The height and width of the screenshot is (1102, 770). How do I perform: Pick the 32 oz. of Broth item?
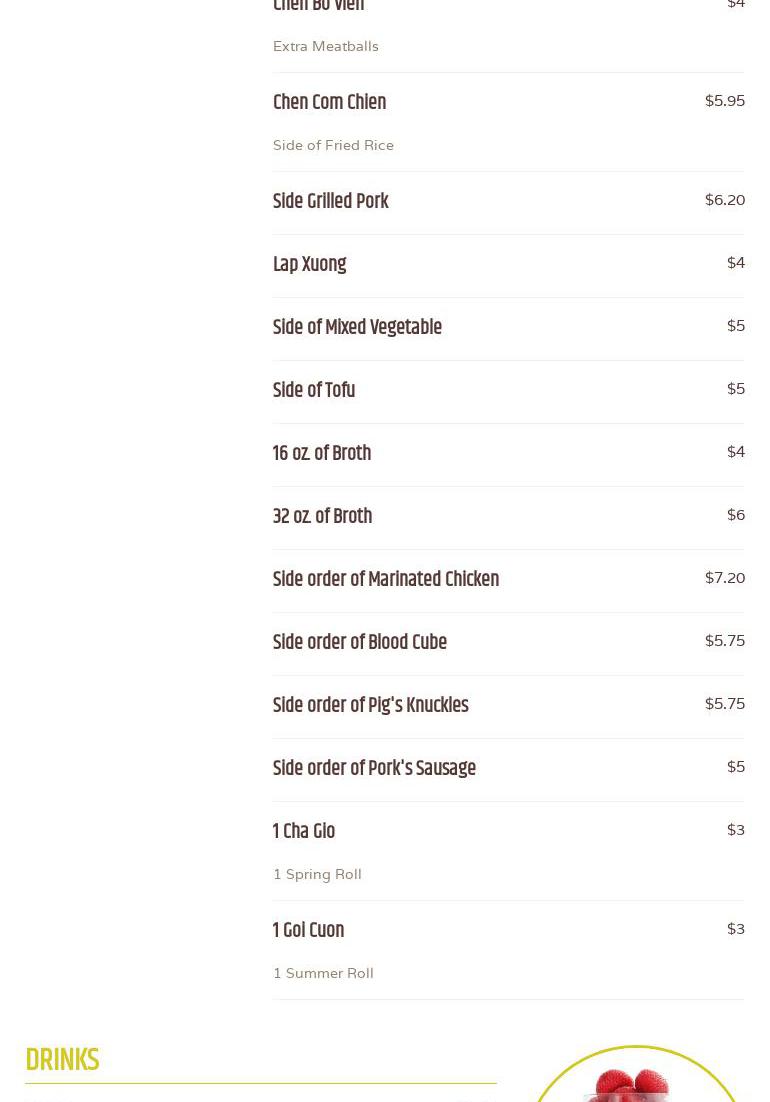click(x=322, y=517)
